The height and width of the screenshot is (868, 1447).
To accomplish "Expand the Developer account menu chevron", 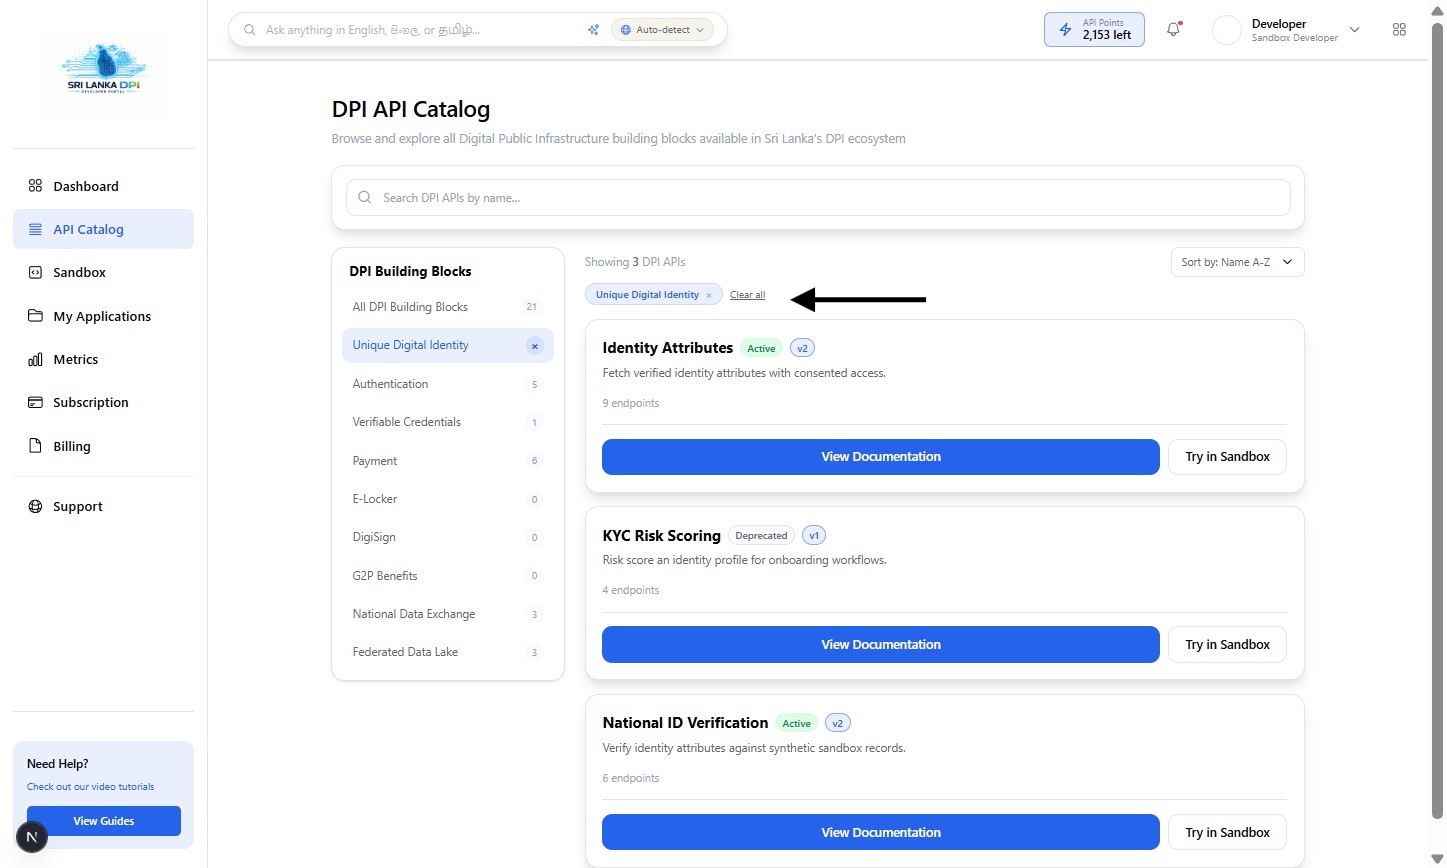I will coord(1355,30).
